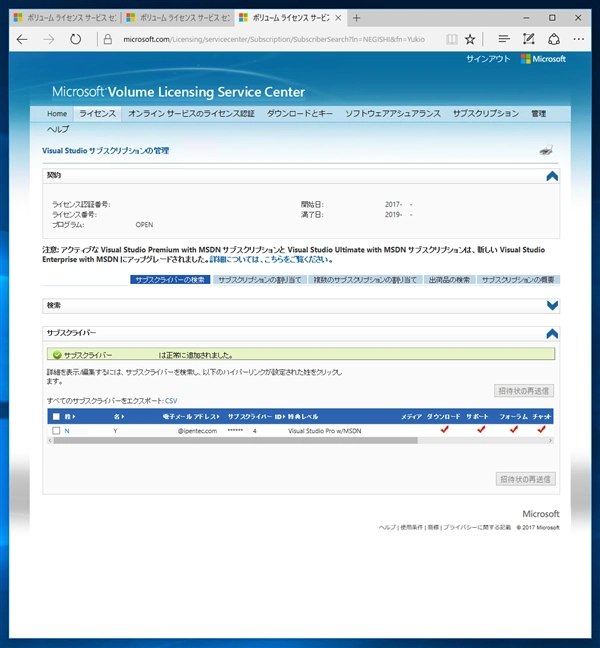This screenshot has width=600, height=648.
Task: Switch to the first browser tab
Action: pyautogui.click(x=66, y=18)
